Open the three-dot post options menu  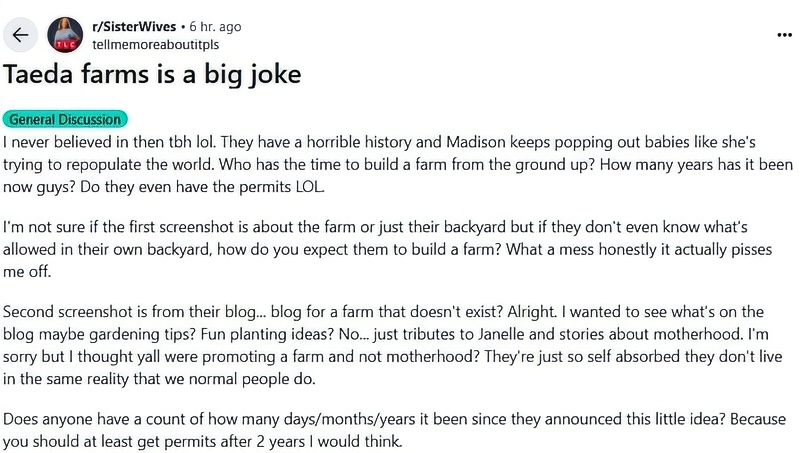pos(785,34)
